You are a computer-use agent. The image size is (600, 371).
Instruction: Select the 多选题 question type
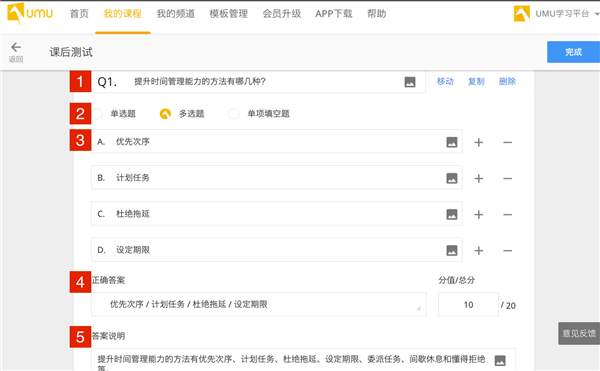tap(165, 114)
